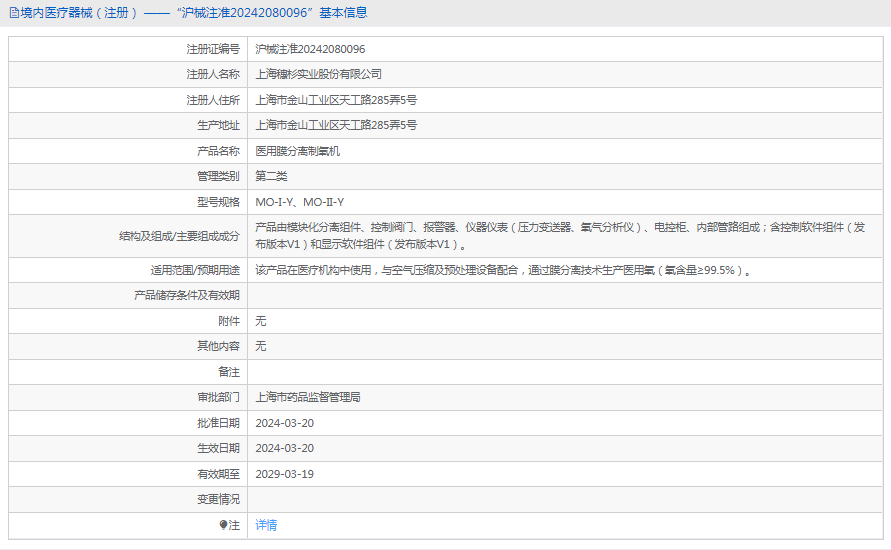The width and height of the screenshot is (891, 550).
Task: Click the 型号规格 label
Action: pos(218,202)
